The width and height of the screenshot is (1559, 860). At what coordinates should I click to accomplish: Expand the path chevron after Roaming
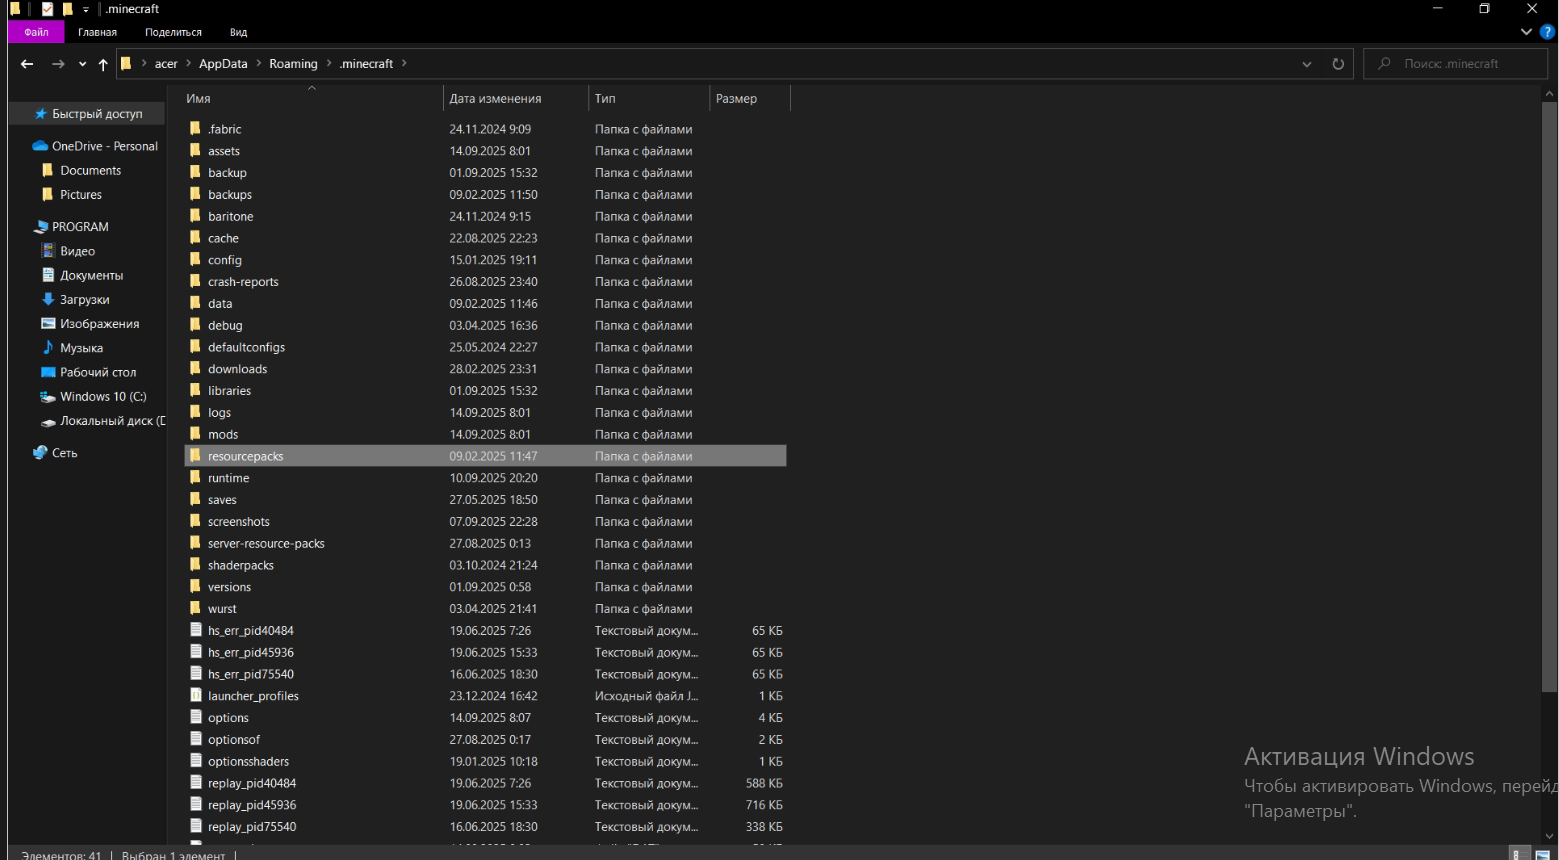point(328,64)
